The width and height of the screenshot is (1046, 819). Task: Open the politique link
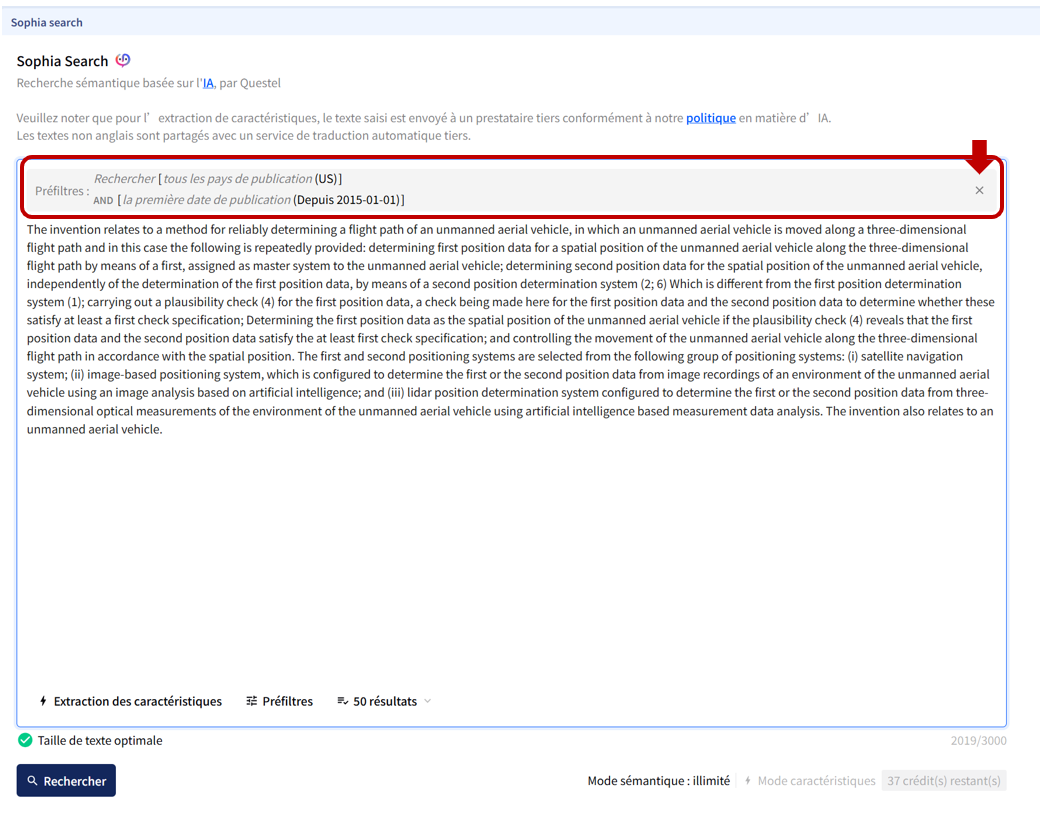point(710,118)
